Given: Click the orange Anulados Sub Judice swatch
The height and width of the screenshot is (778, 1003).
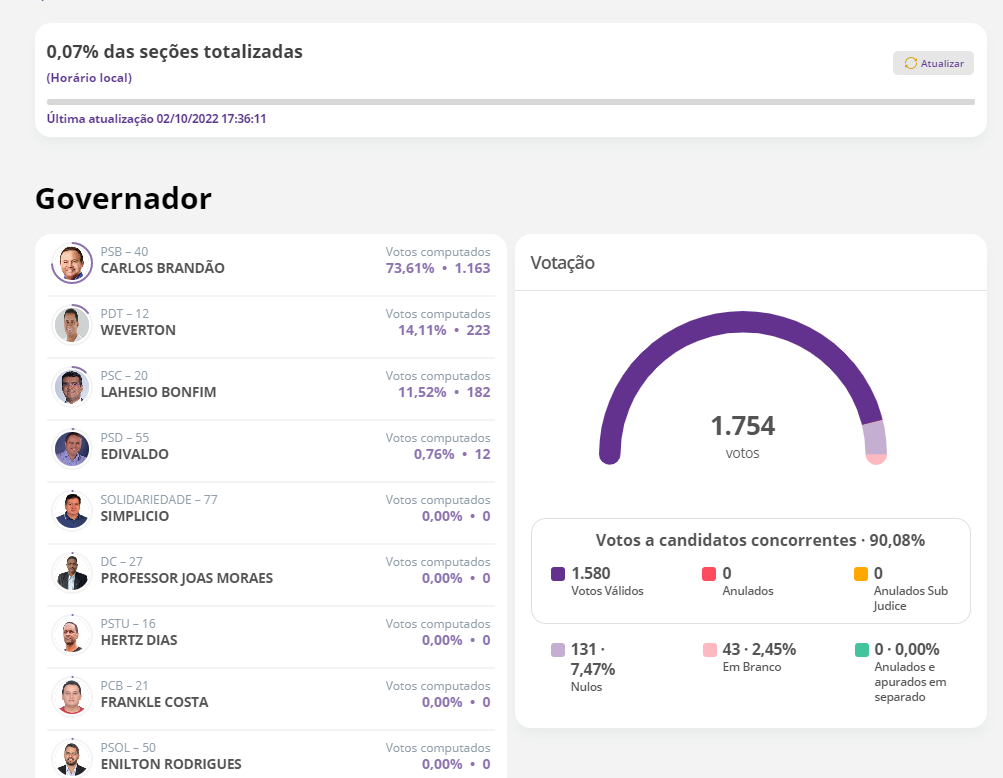Looking at the screenshot, I should (x=860, y=574).
